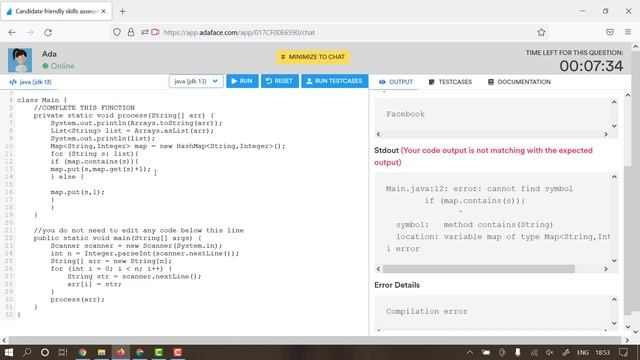
Task: Open the green Camtasia taskbar app
Action: click(x=158, y=352)
